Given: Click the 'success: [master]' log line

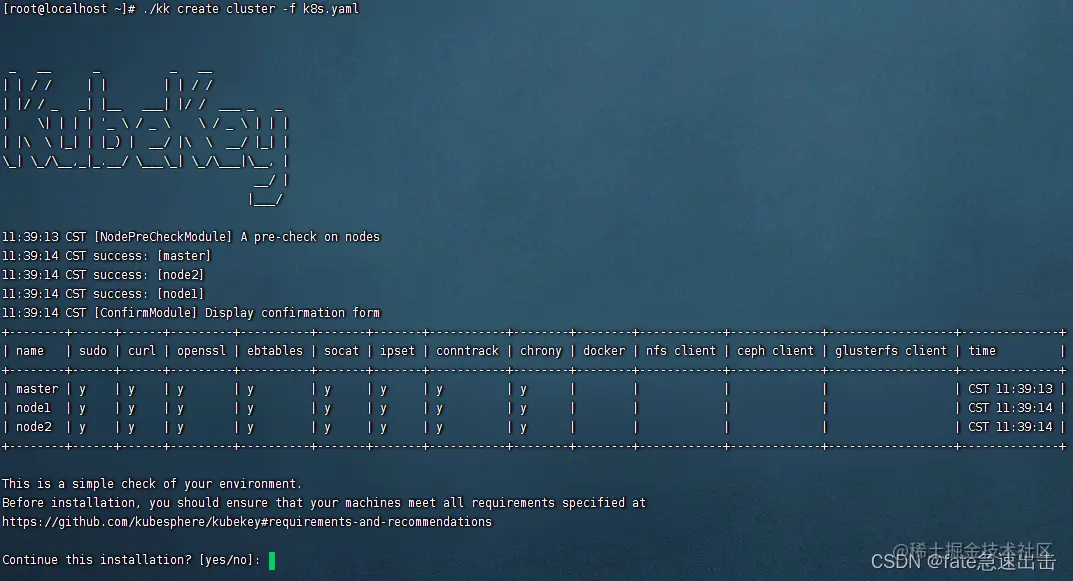Looking at the screenshot, I should coord(107,256).
